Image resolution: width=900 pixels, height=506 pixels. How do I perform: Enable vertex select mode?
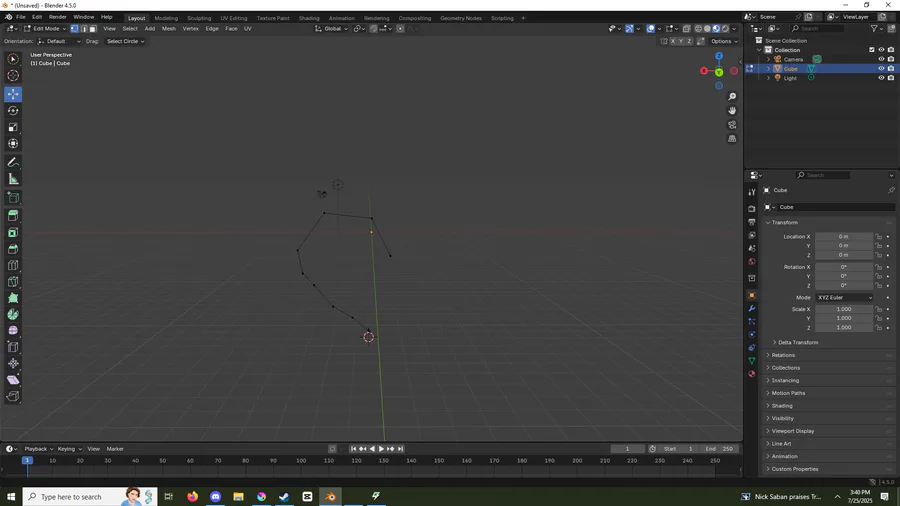[75, 29]
